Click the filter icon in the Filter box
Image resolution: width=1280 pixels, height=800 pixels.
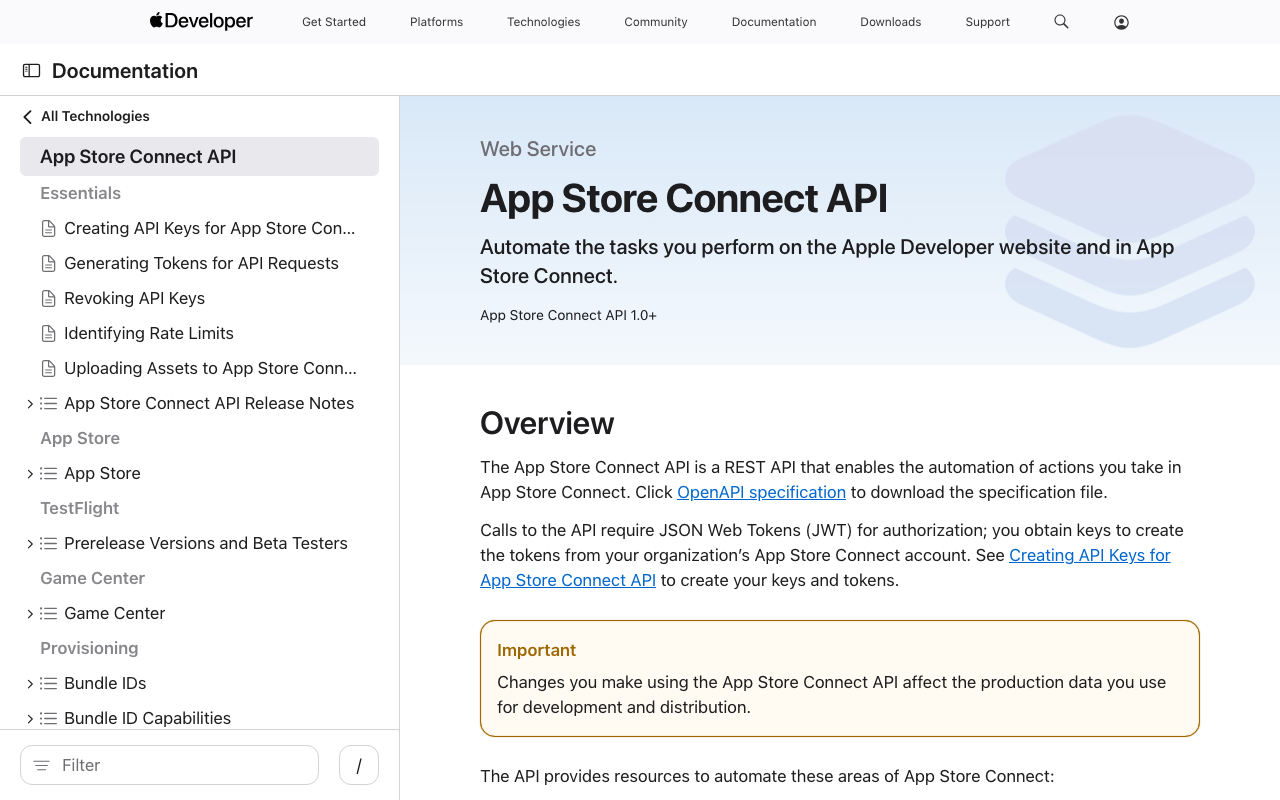[x=40, y=764]
